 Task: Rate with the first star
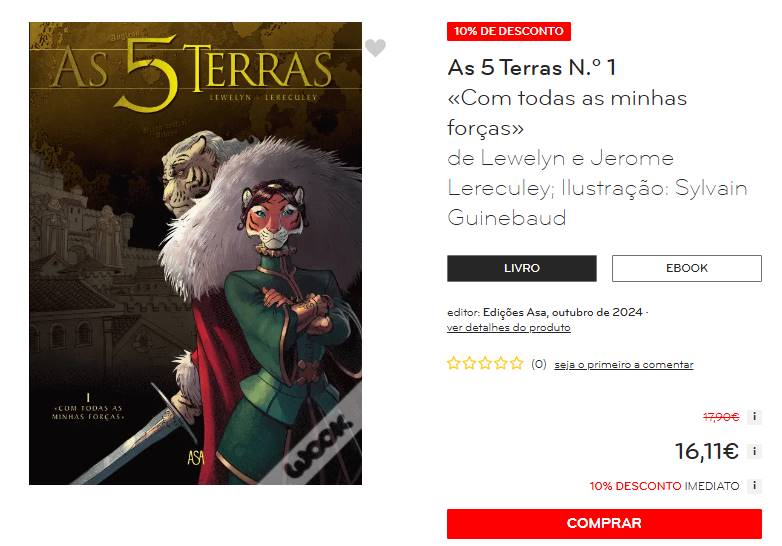[x=453, y=363]
